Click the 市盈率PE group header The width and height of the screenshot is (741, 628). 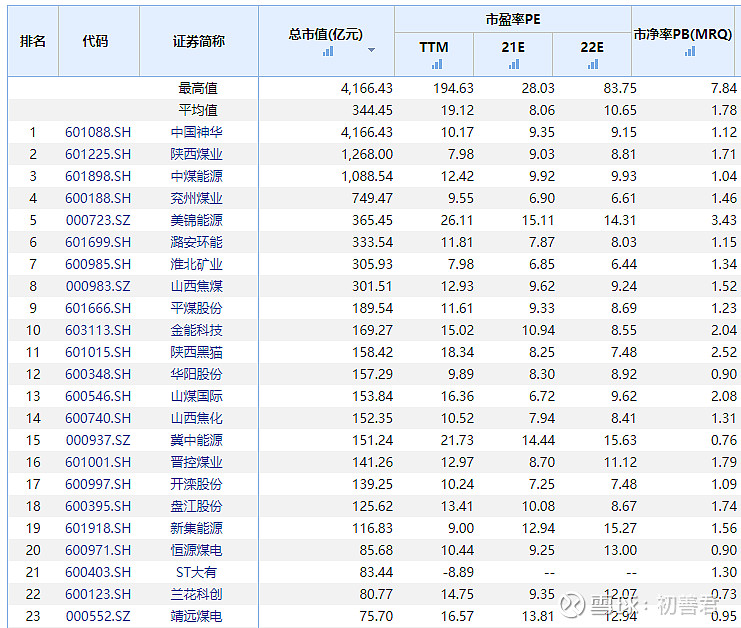(x=513, y=19)
